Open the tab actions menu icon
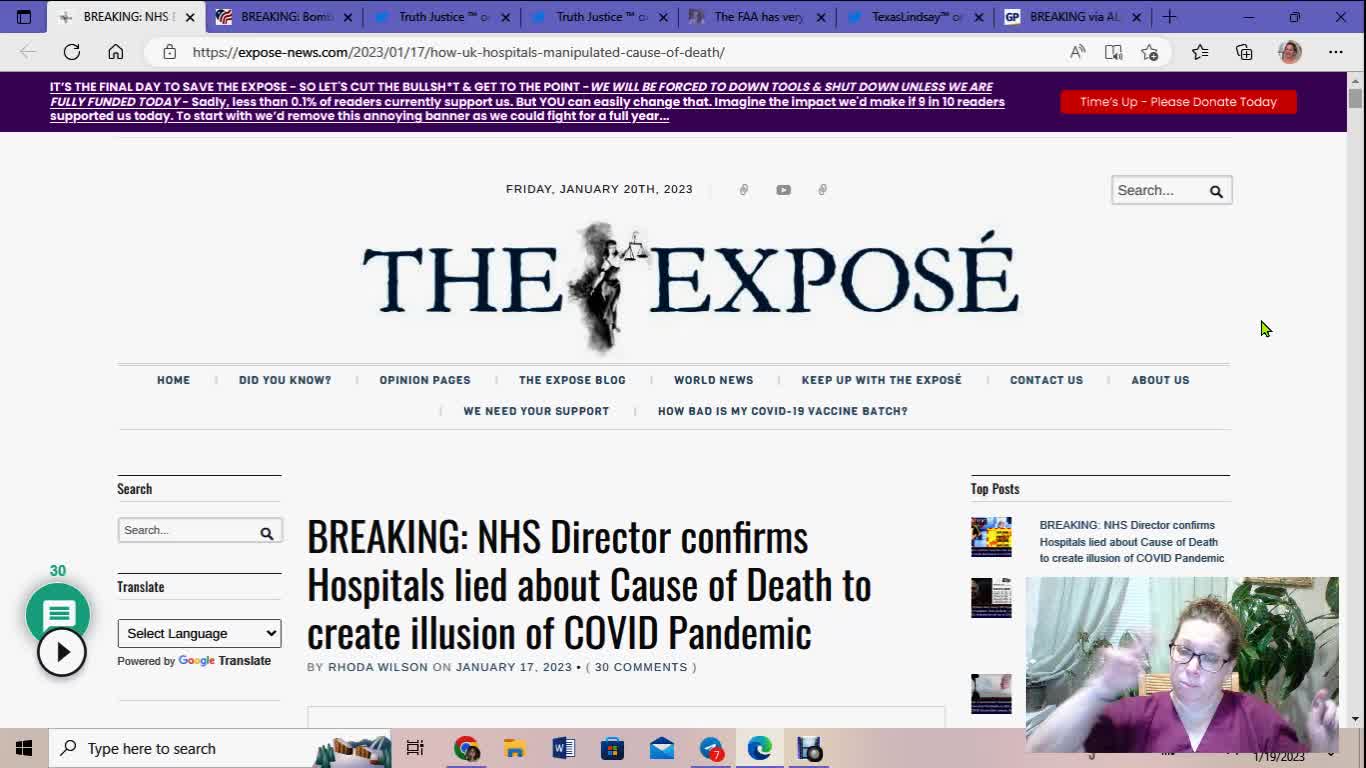Viewport: 1366px width, 768px height. coord(24,17)
